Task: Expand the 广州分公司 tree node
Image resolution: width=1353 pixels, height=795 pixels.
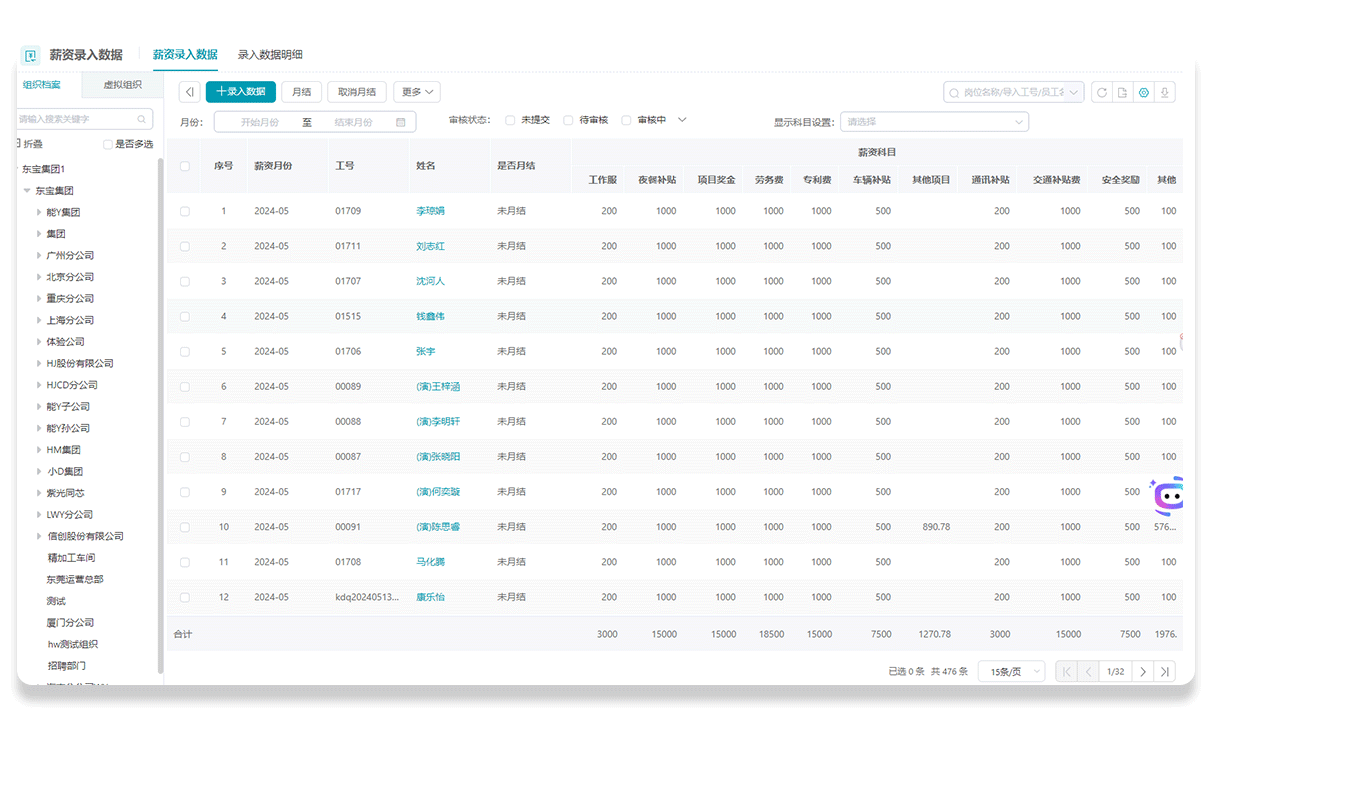Action: [39, 256]
